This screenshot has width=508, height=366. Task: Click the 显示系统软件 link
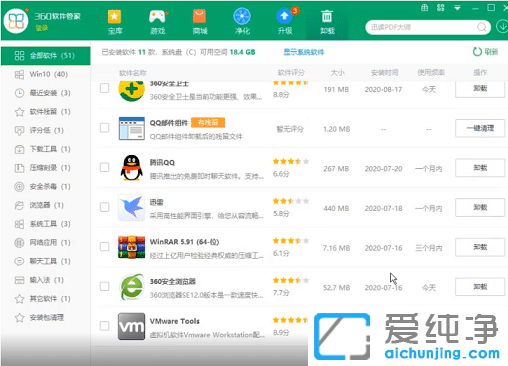click(304, 52)
